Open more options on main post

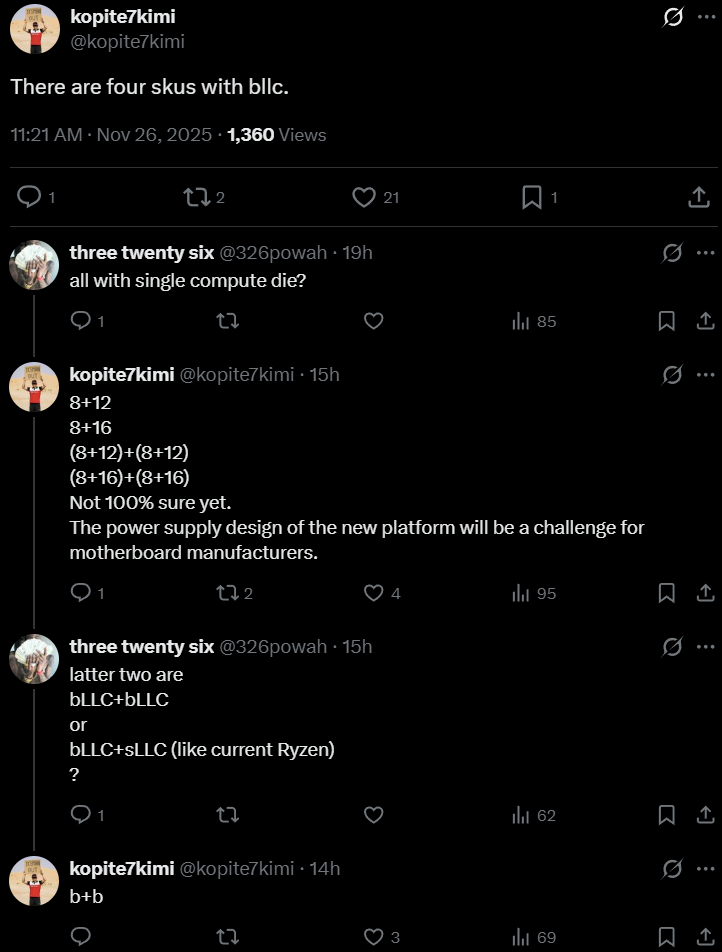[x=705, y=17]
